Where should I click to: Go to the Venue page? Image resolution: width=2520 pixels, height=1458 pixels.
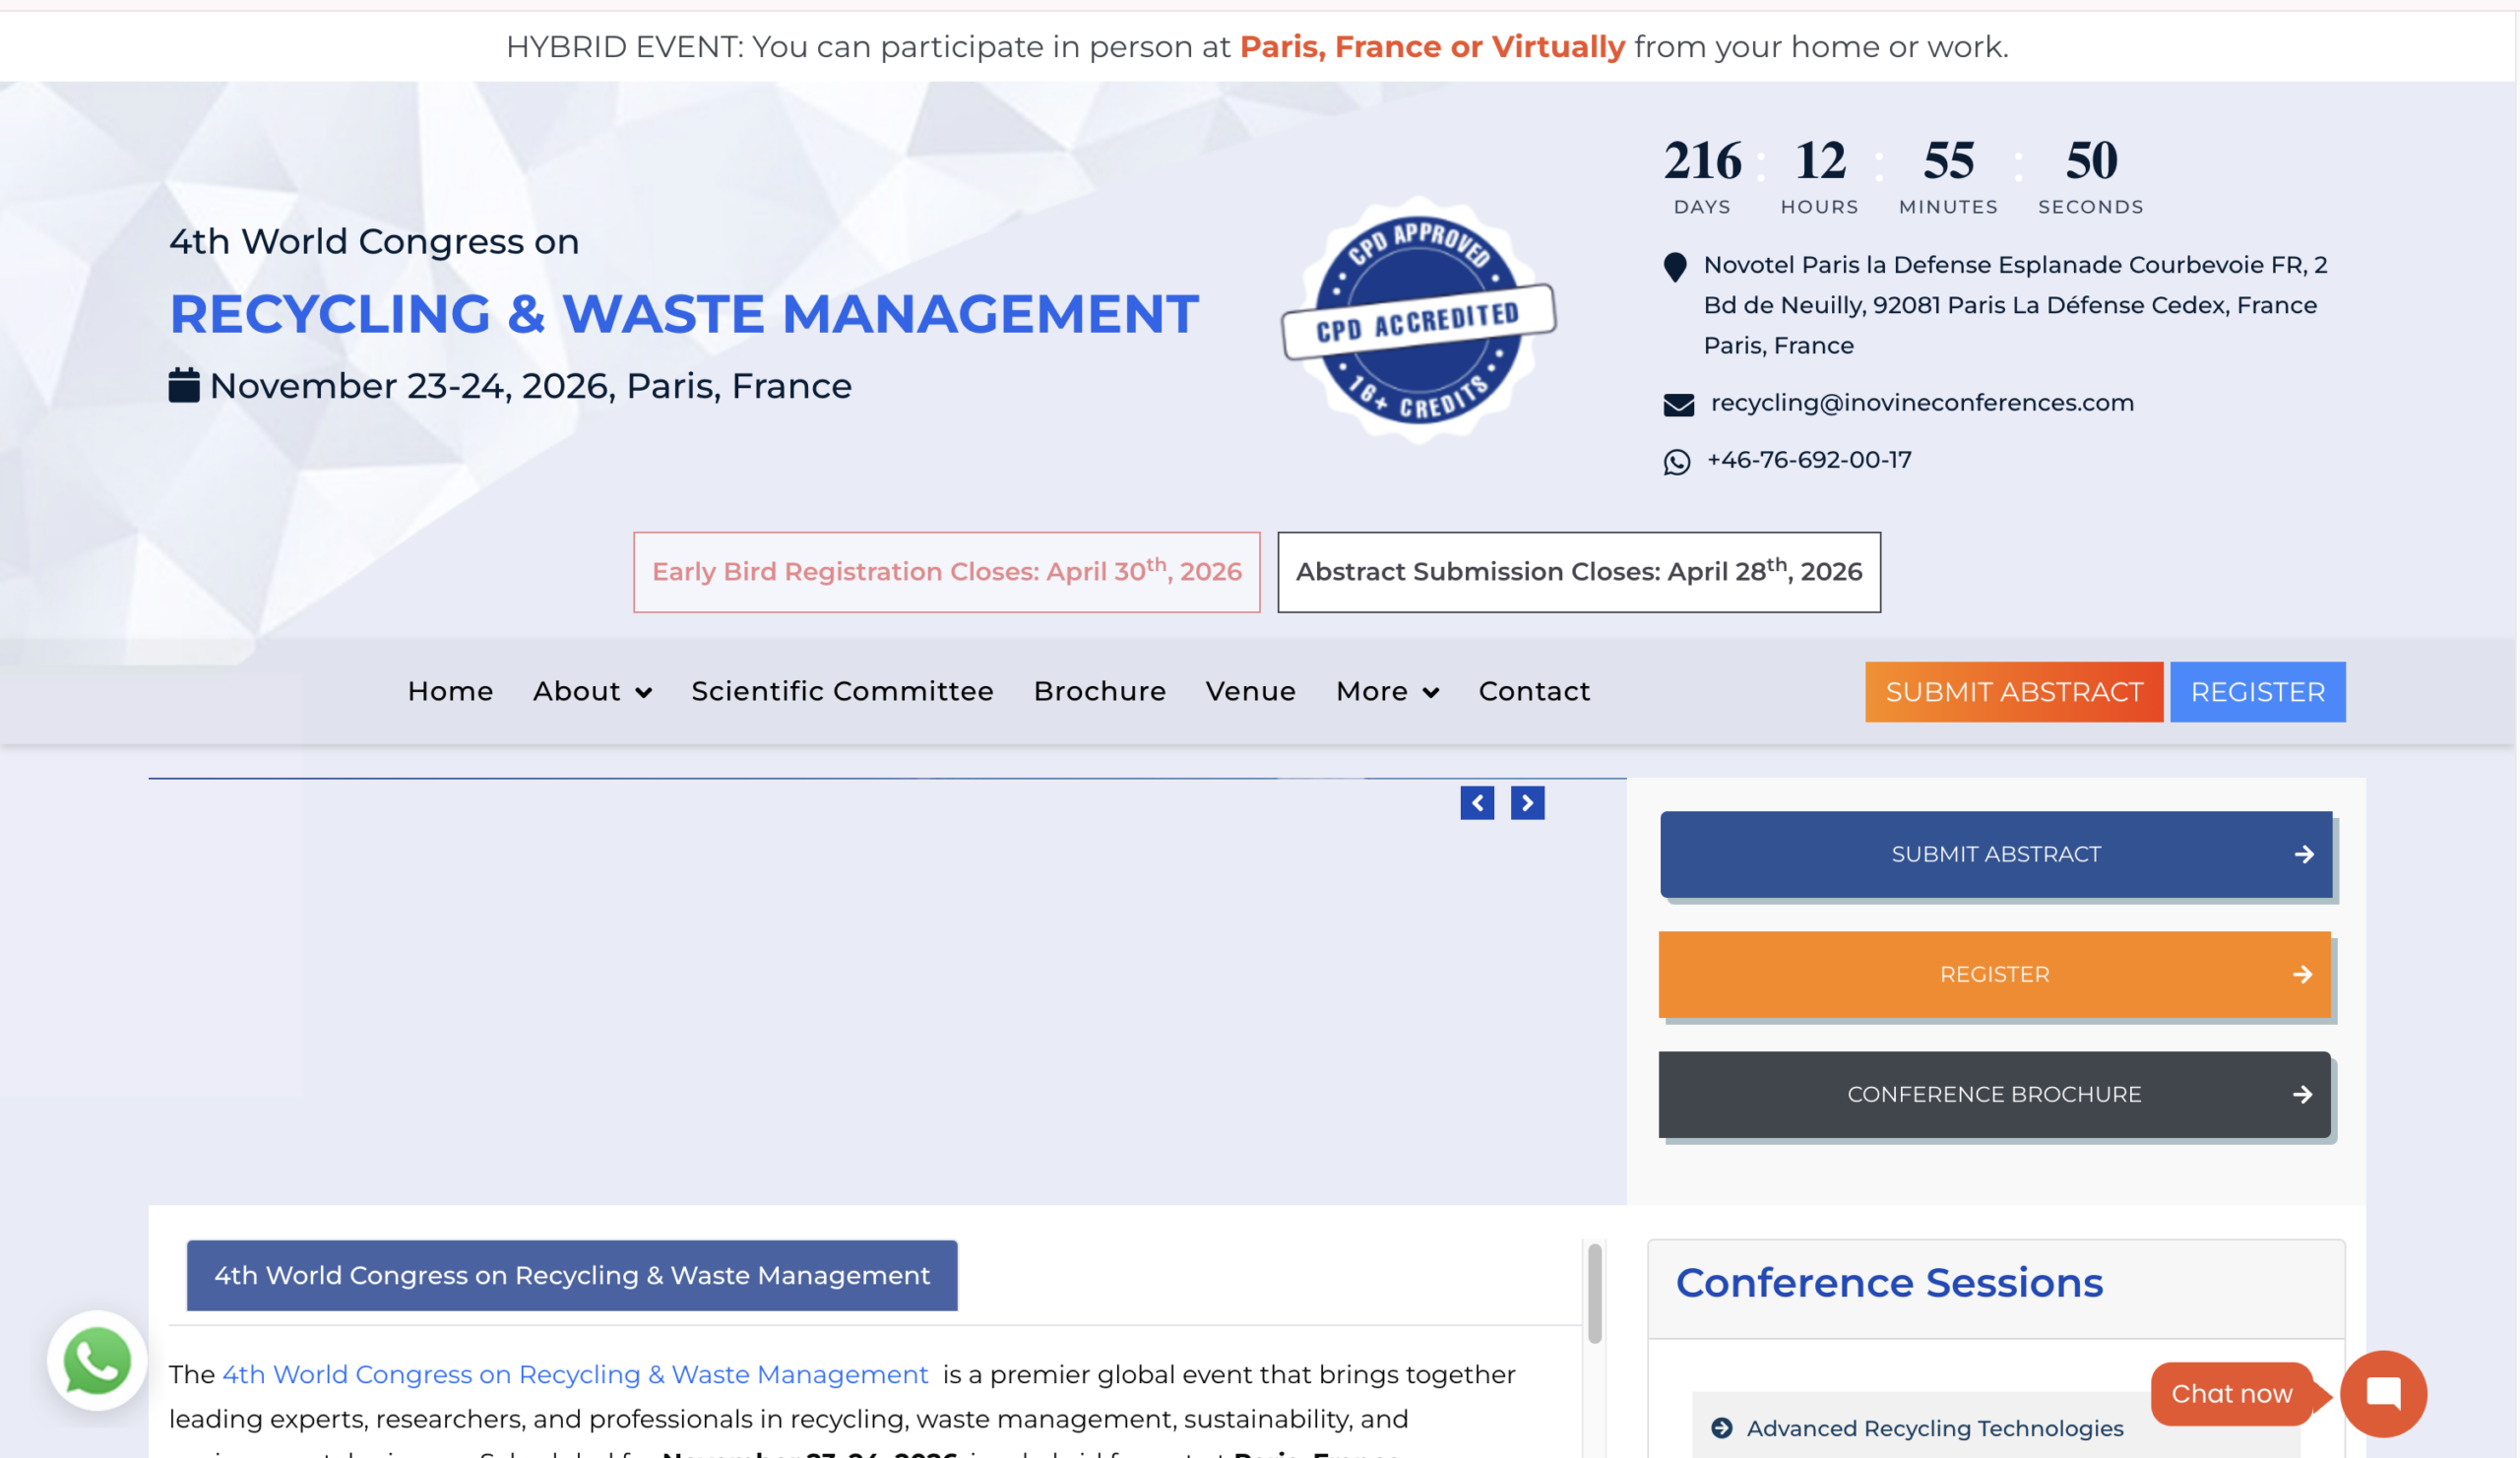click(x=1250, y=691)
